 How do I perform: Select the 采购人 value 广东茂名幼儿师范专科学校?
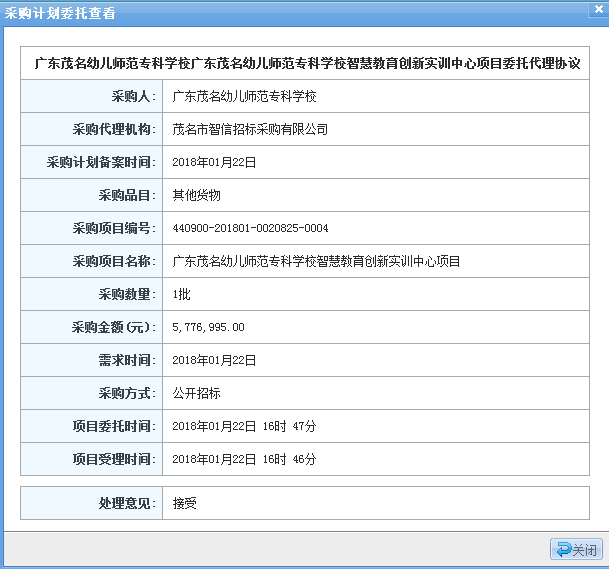(x=244, y=97)
